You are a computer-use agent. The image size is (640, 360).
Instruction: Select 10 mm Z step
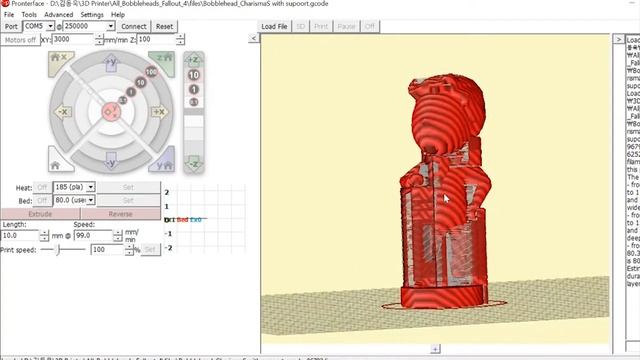click(193, 75)
